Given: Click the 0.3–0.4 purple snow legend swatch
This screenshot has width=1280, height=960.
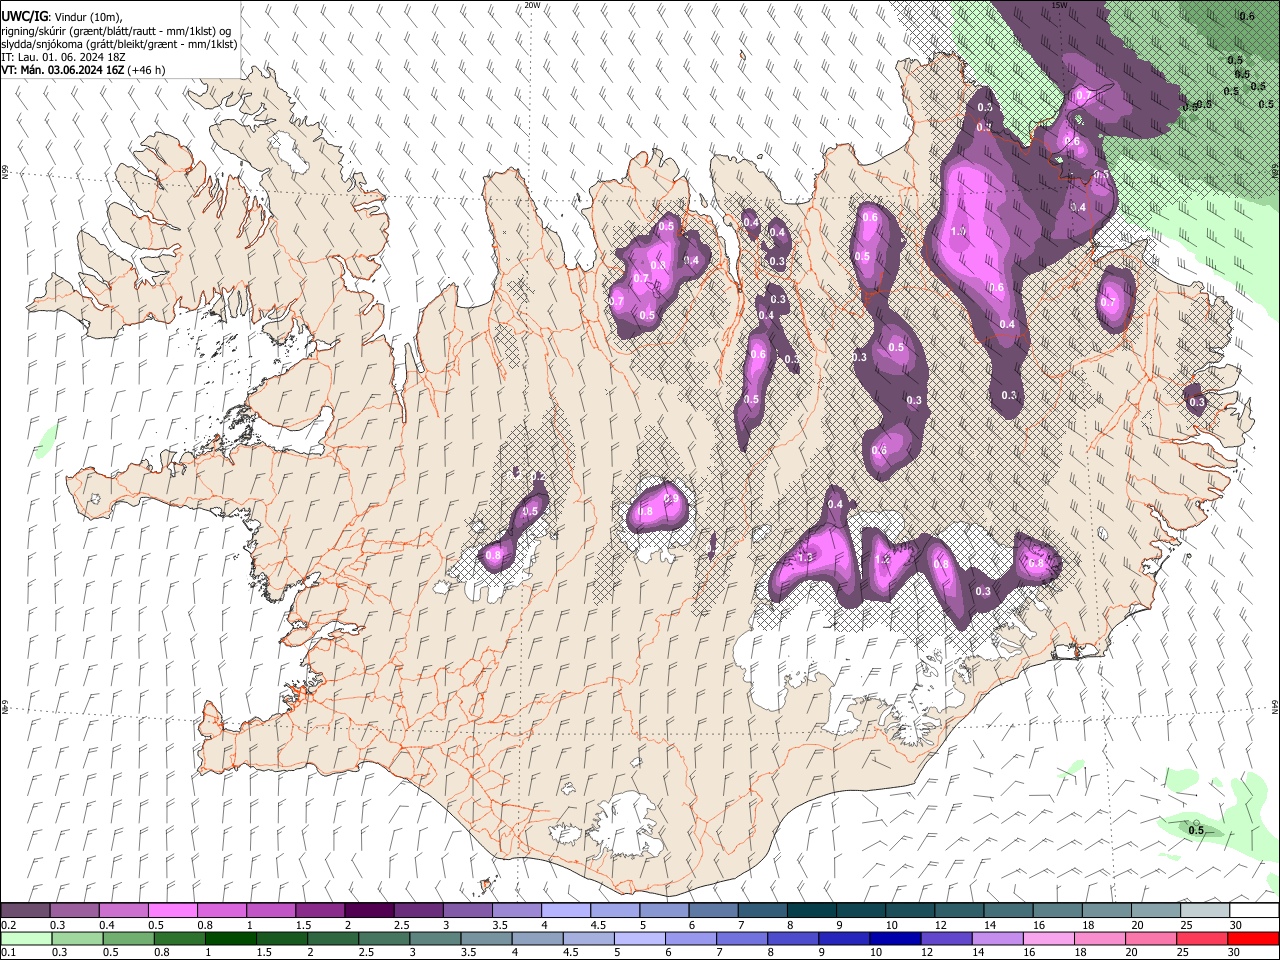Looking at the screenshot, I should pyautogui.click(x=75, y=911).
